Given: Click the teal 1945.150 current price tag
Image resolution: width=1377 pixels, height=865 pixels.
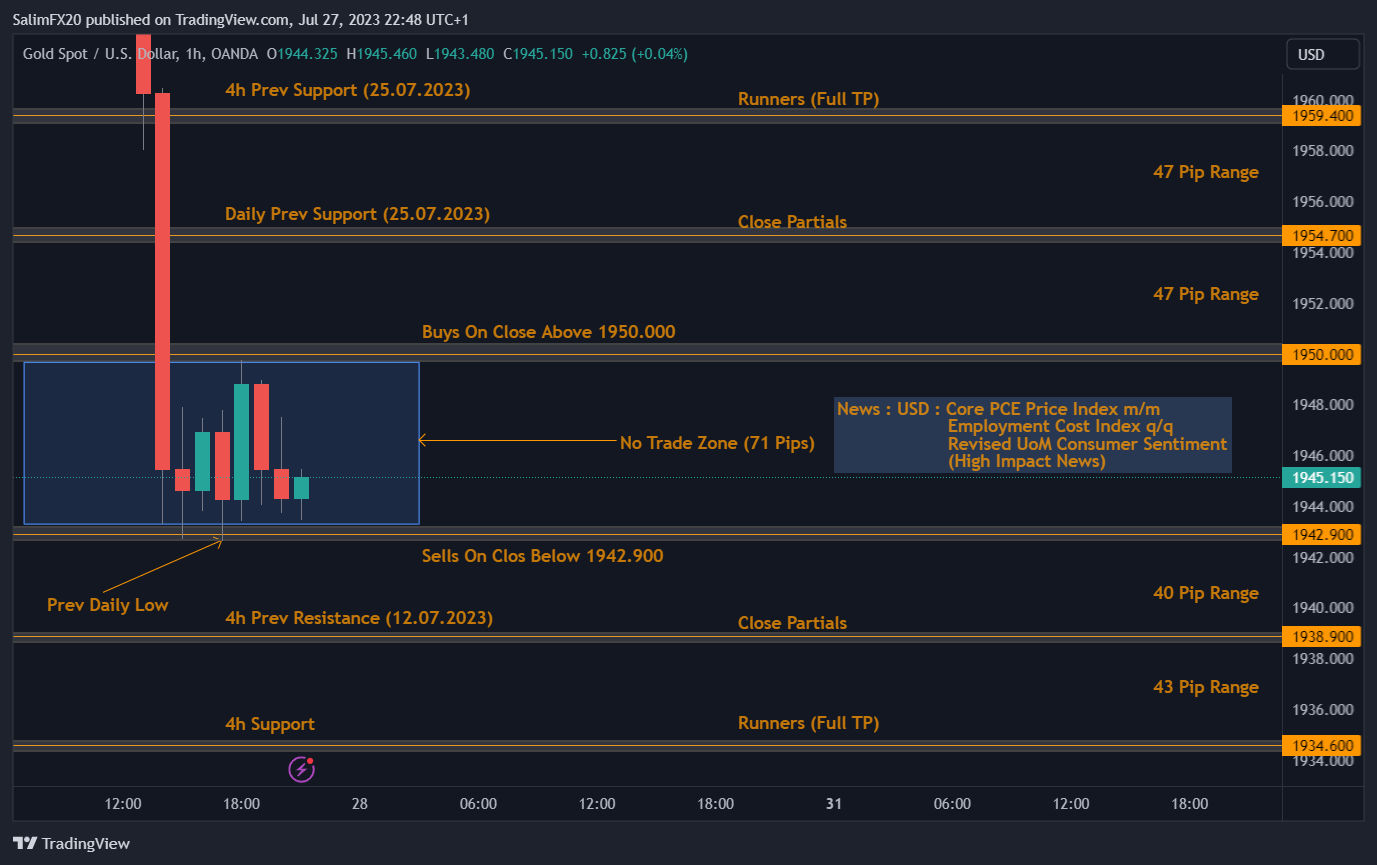Looking at the screenshot, I should coord(1321,477).
